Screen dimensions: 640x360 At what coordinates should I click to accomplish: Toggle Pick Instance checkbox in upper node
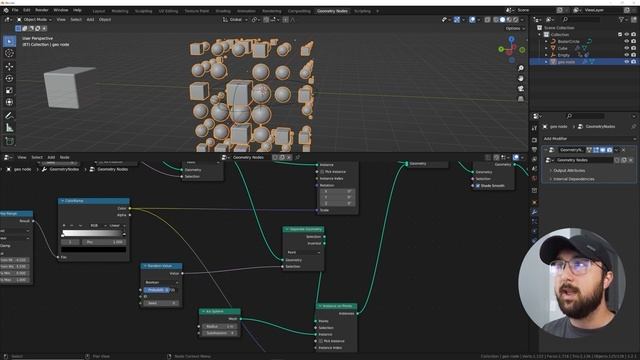pyautogui.click(x=322, y=172)
